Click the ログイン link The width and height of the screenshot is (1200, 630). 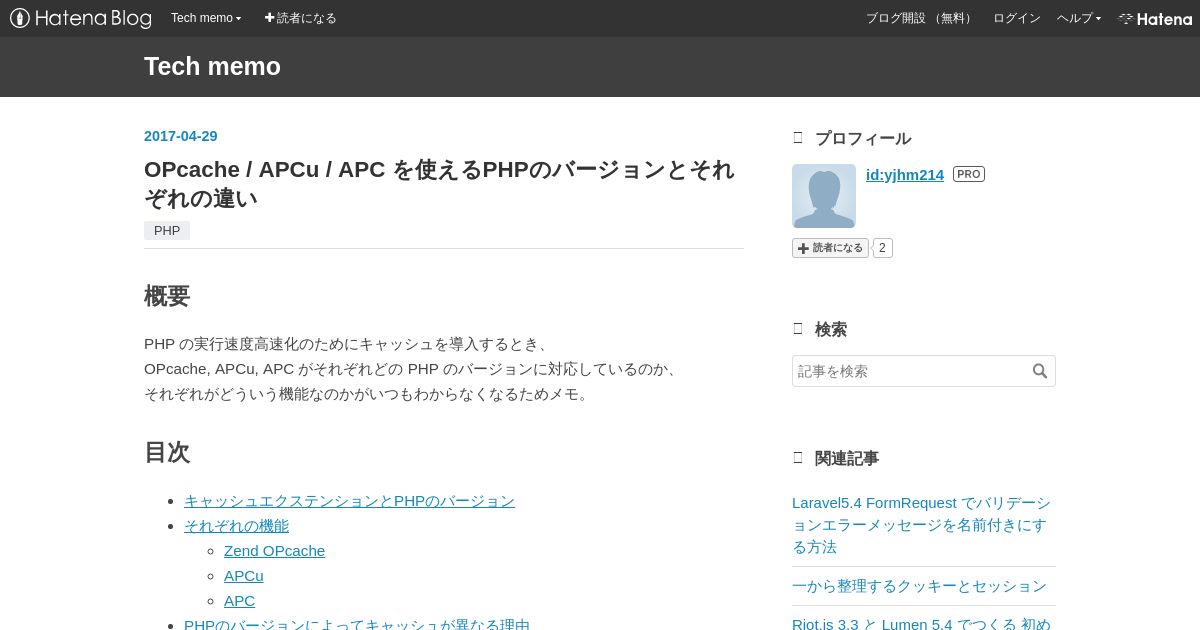click(1017, 18)
